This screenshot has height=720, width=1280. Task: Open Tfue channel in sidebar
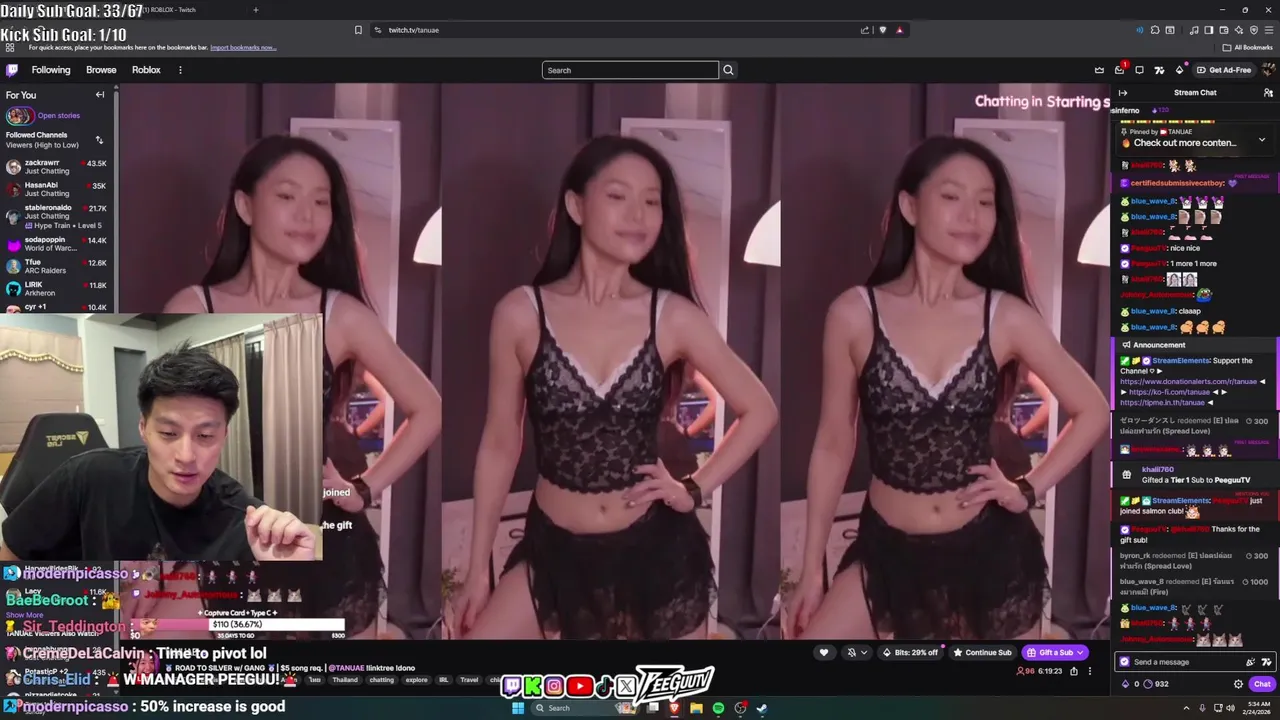57,266
